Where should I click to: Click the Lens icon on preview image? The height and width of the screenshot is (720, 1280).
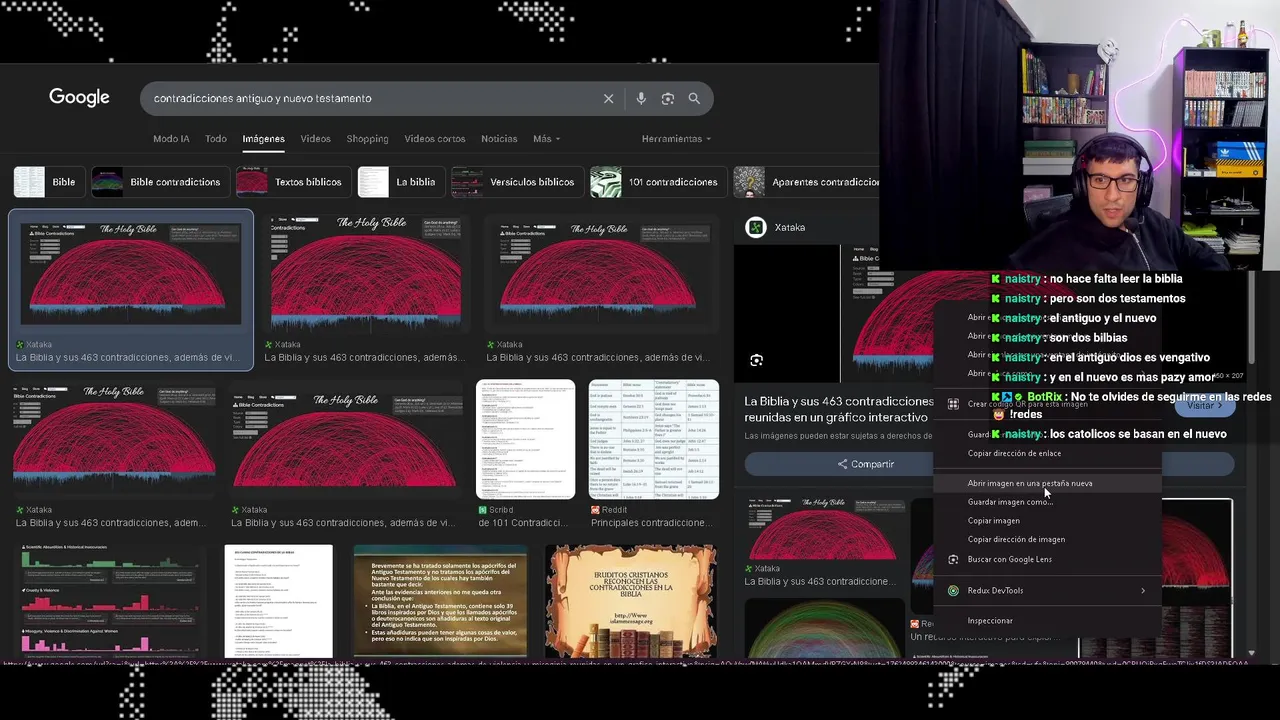[756, 360]
